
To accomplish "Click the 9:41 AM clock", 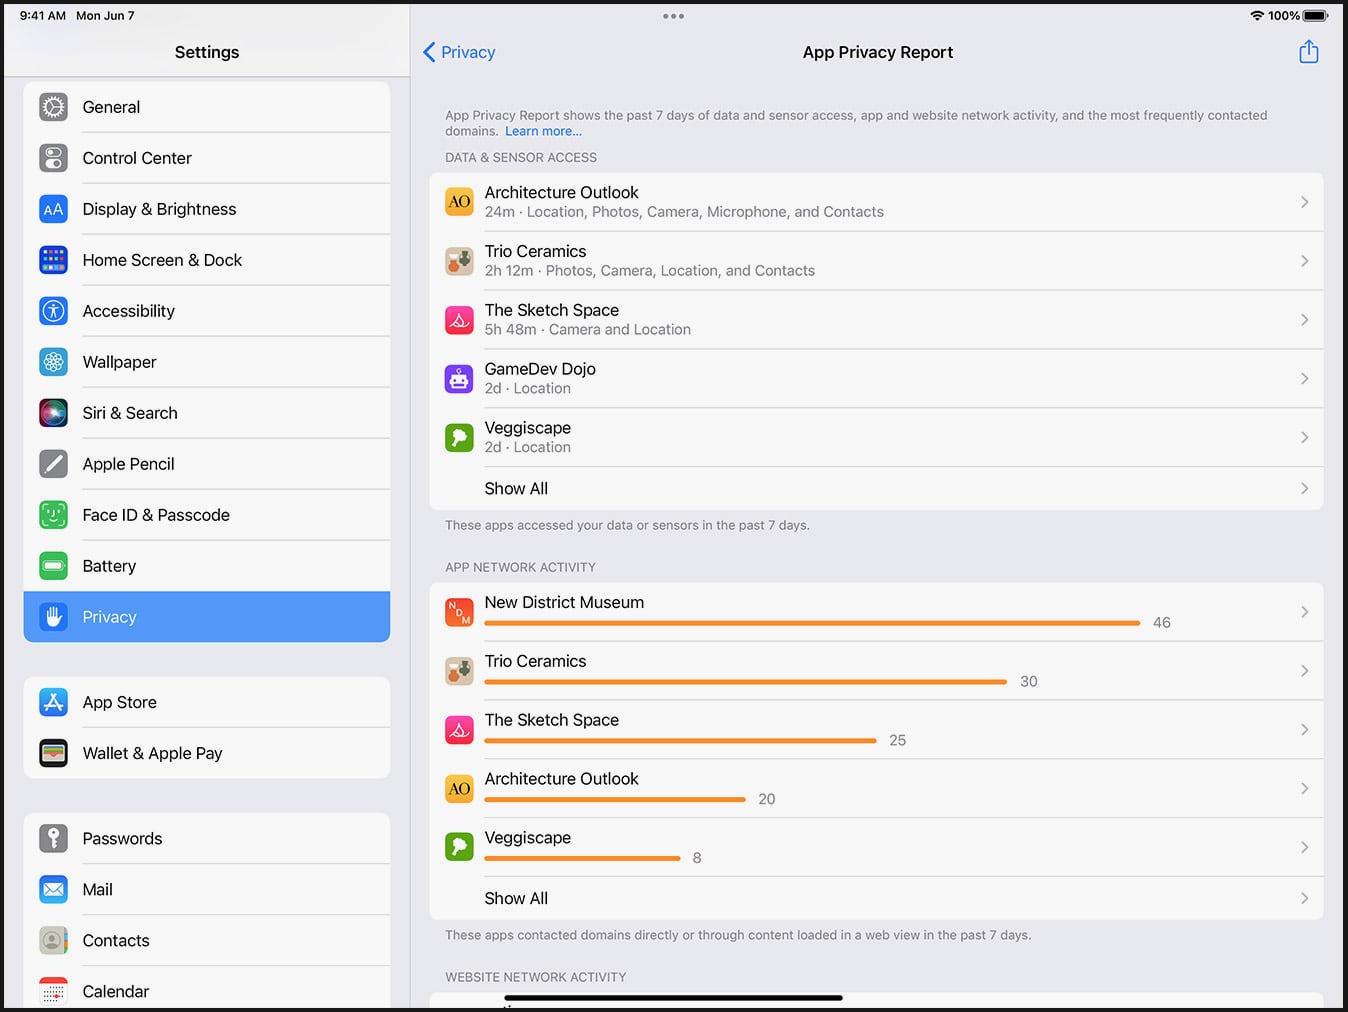I will click(x=42, y=16).
